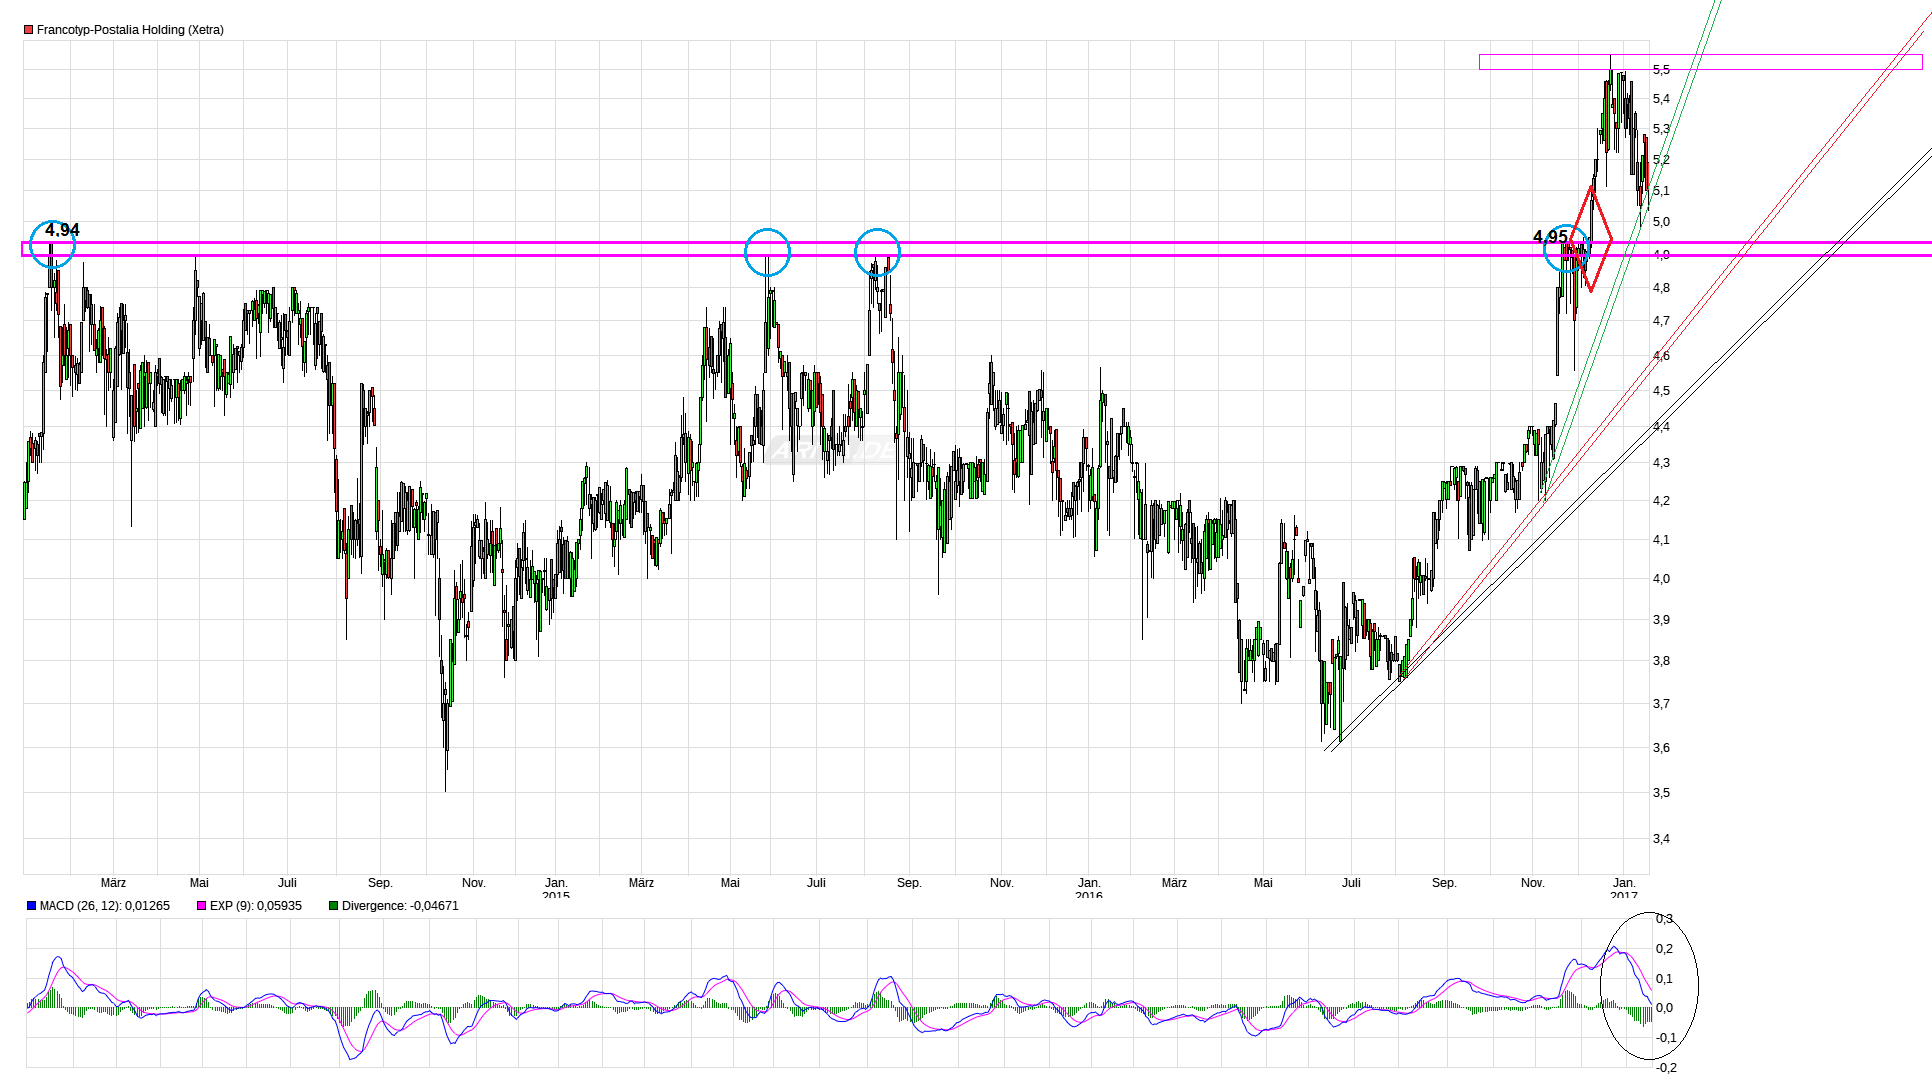Viewport: 1932px width, 1082px height.
Task: Click the EXP (9) indicator label
Action: click(255, 906)
